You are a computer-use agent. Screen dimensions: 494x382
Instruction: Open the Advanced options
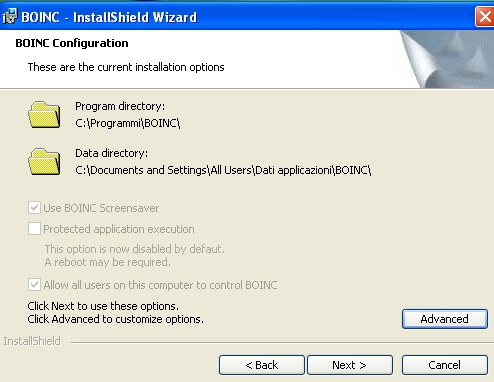pyautogui.click(x=445, y=319)
